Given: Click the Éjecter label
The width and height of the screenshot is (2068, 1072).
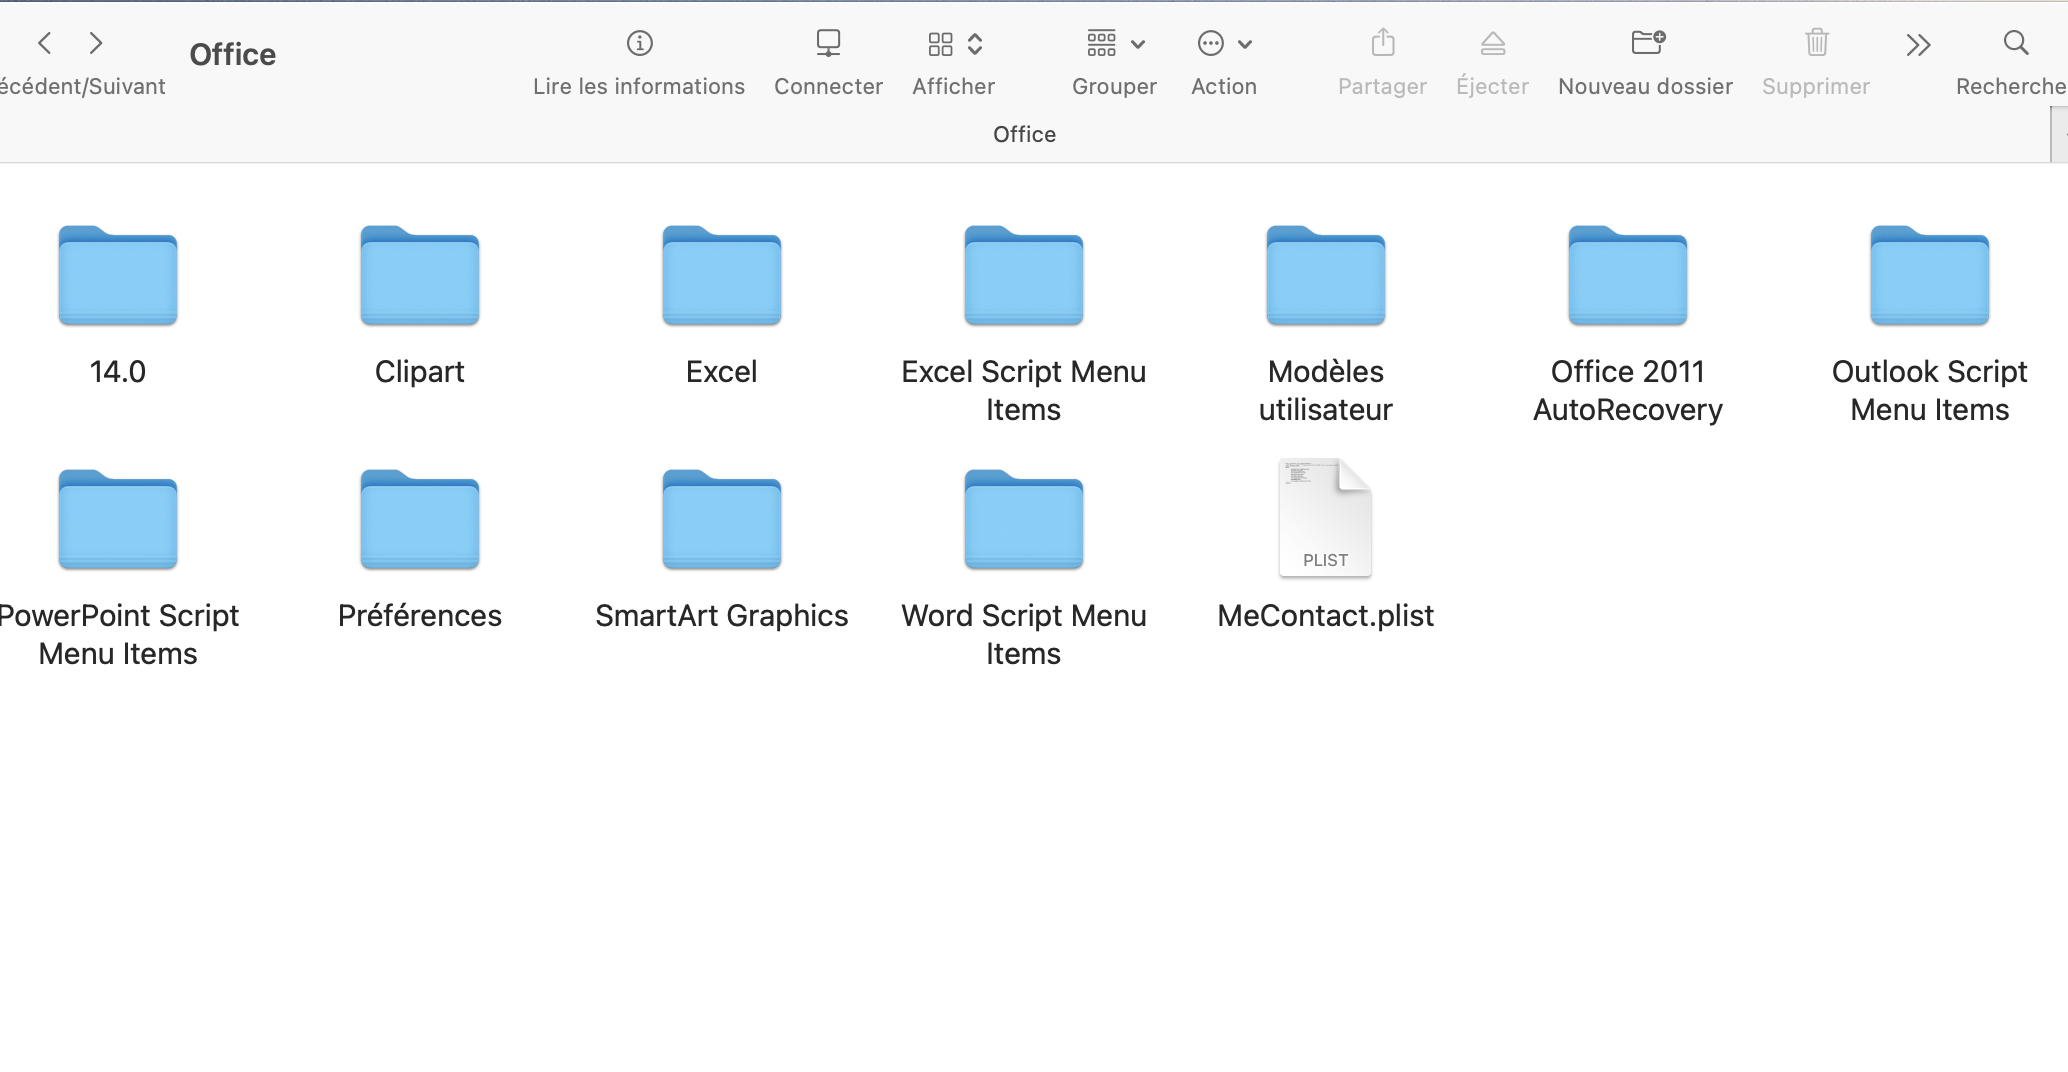Looking at the screenshot, I should pos(1492,86).
